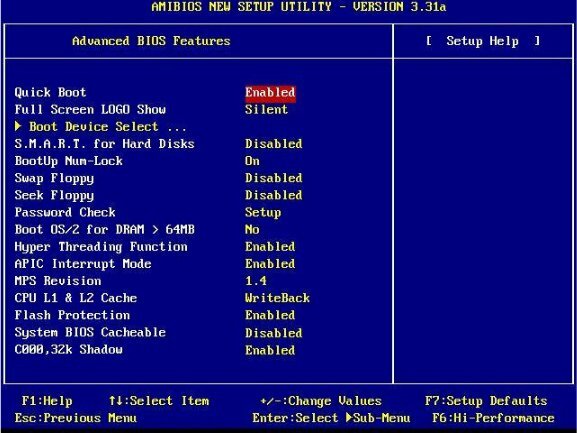The height and width of the screenshot is (433, 577).
Task: Toggle Hyper Threading Function Enabled value
Action: click(270, 246)
